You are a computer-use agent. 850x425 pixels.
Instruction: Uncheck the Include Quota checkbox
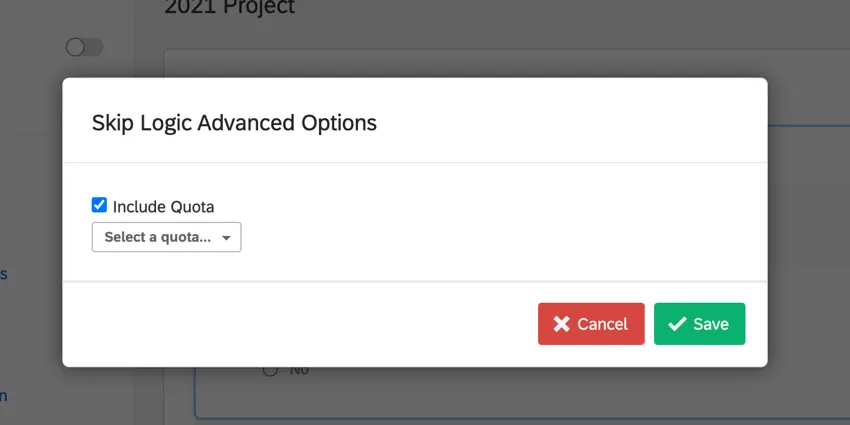(99, 205)
